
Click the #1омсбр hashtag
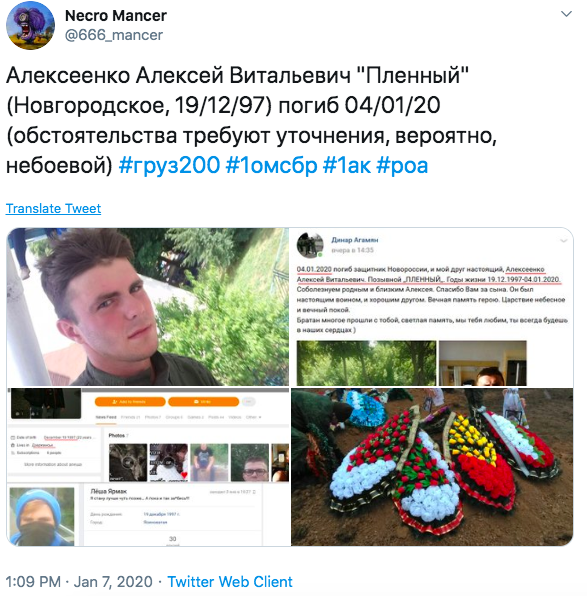click(271, 165)
